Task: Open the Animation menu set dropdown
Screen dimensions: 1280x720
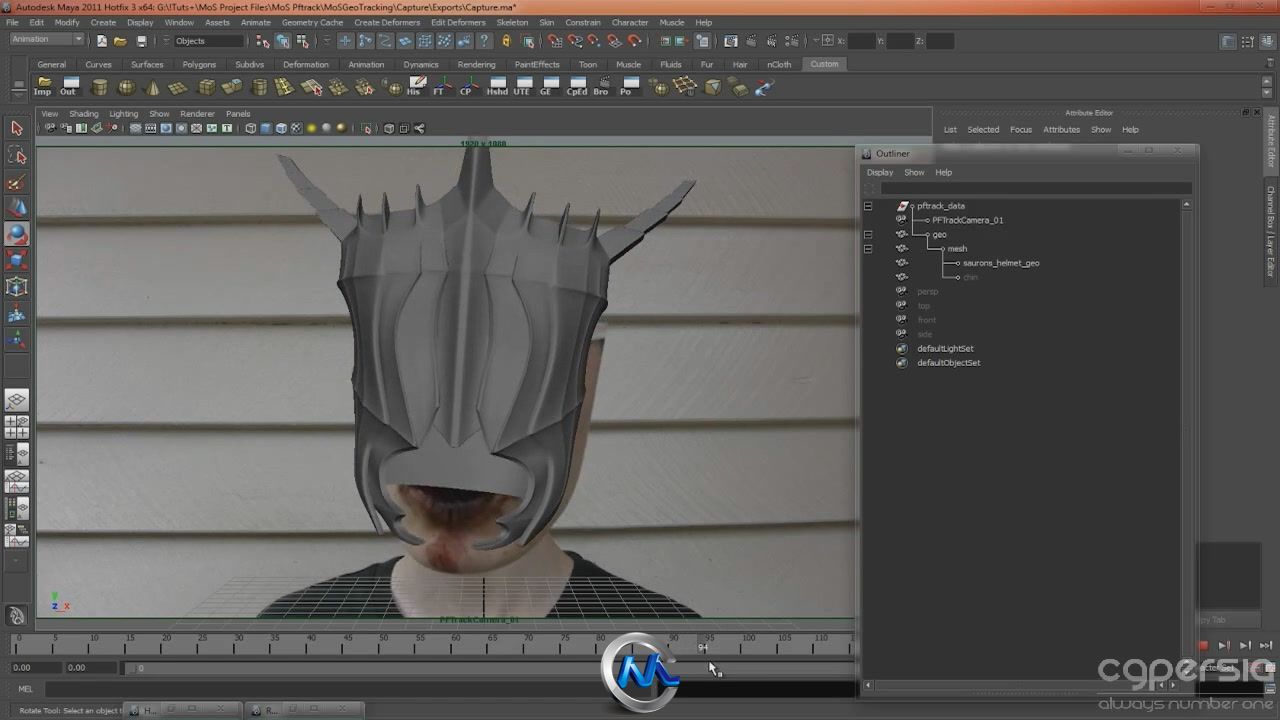Action: (x=47, y=40)
